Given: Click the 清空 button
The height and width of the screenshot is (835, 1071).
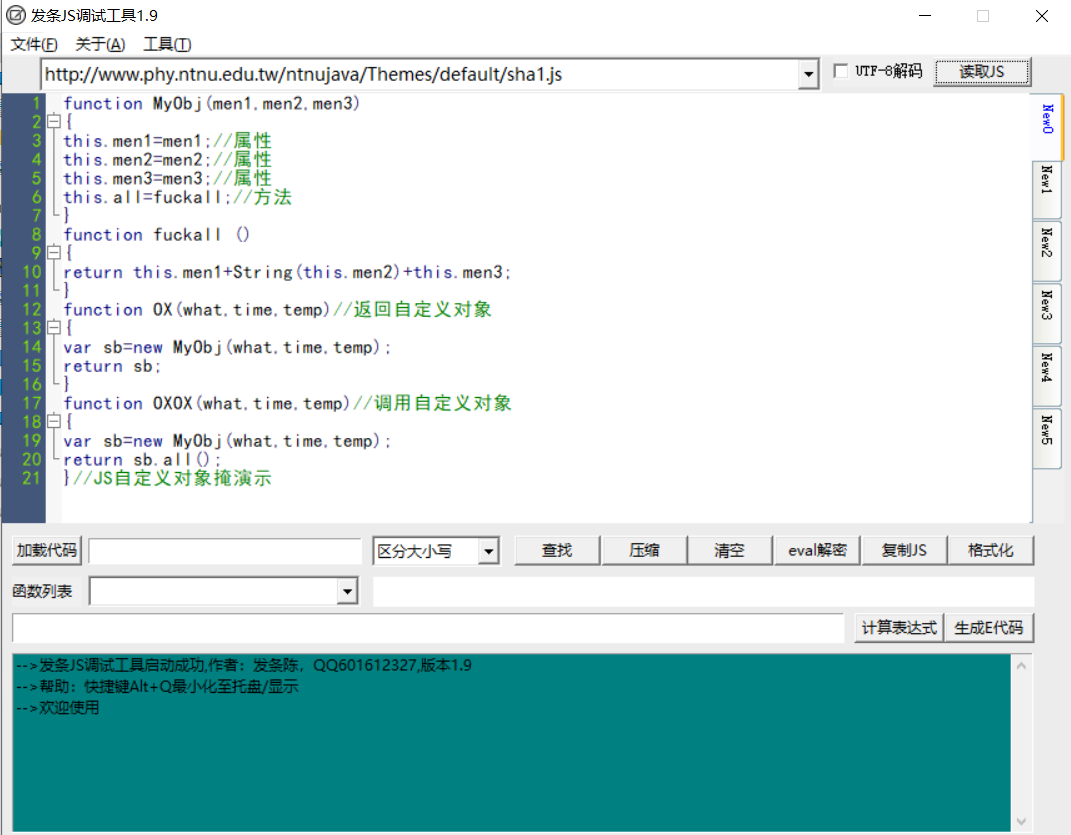Looking at the screenshot, I should tap(729, 551).
